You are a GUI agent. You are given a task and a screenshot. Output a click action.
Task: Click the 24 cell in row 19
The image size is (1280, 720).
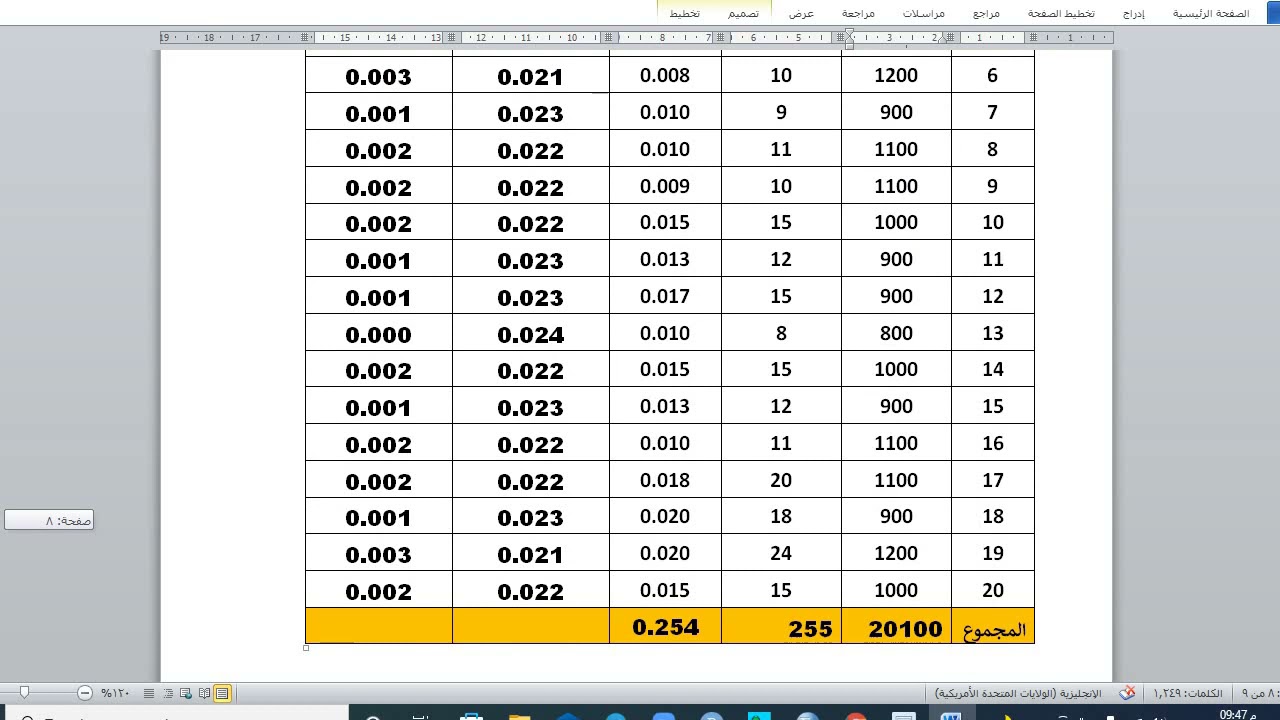[x=781, y=553]
